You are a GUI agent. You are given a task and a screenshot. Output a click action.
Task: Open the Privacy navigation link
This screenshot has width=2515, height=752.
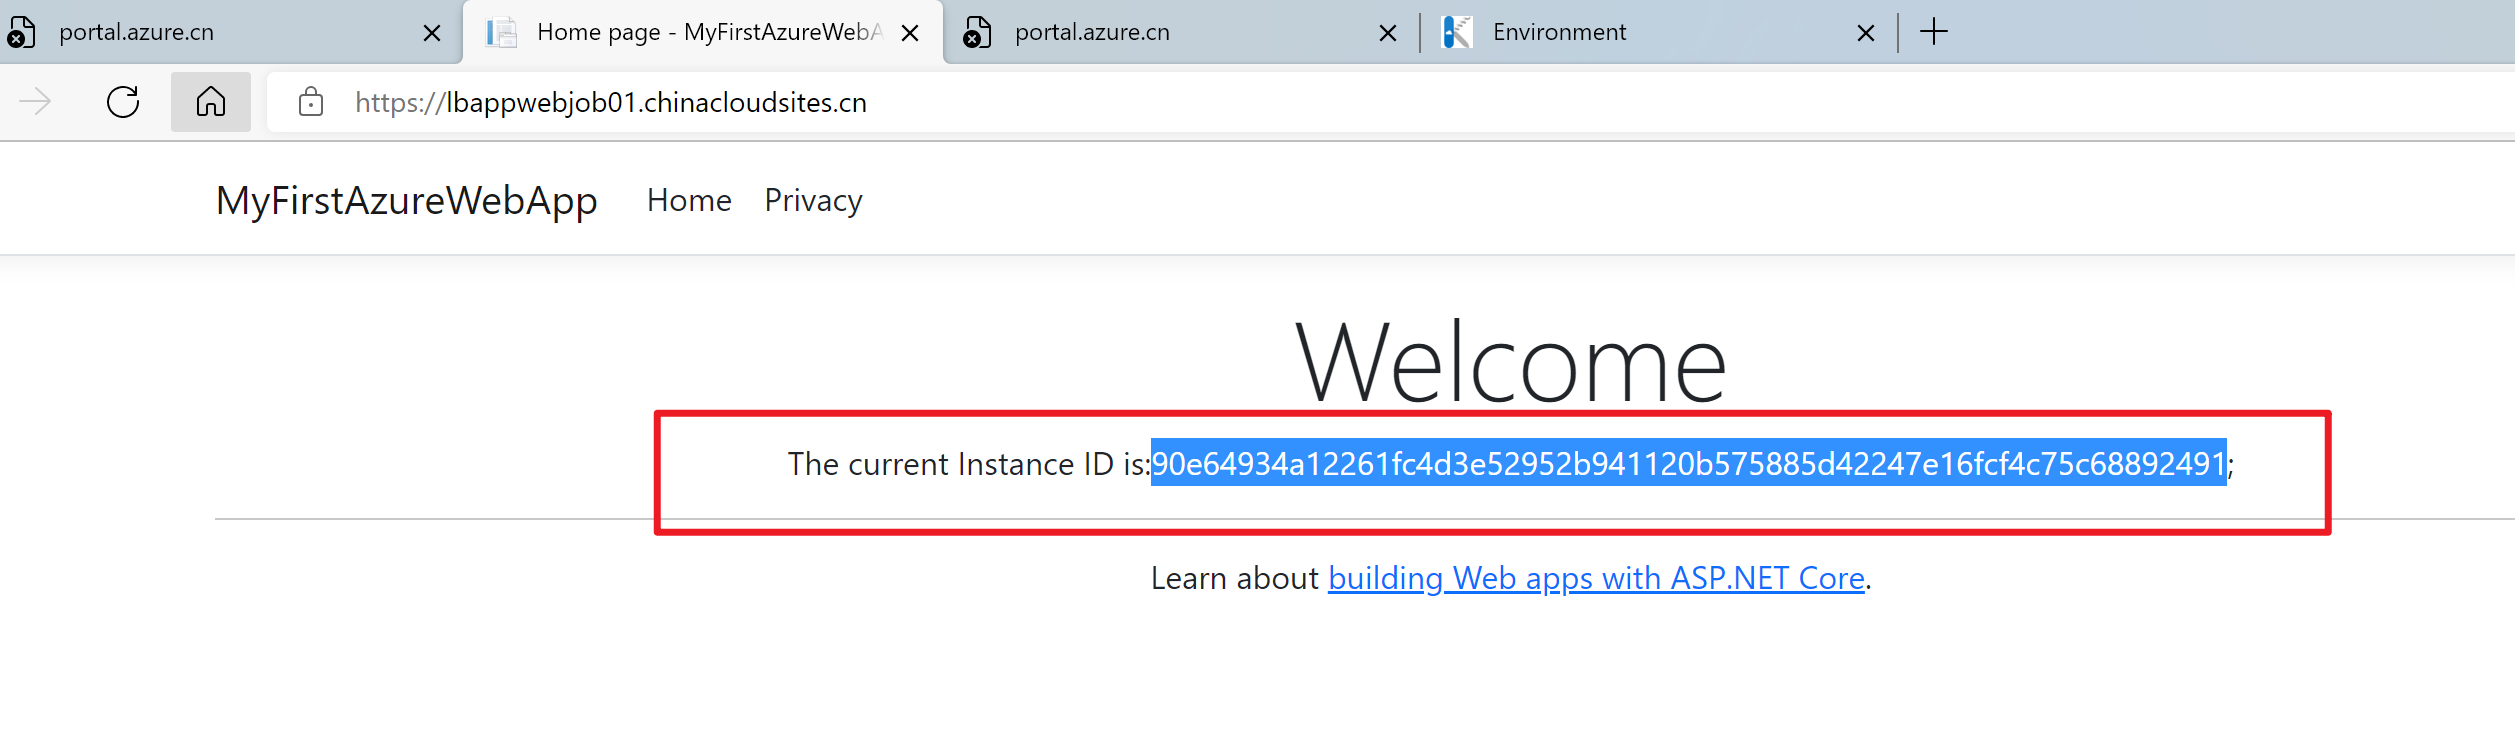(813, 201)
